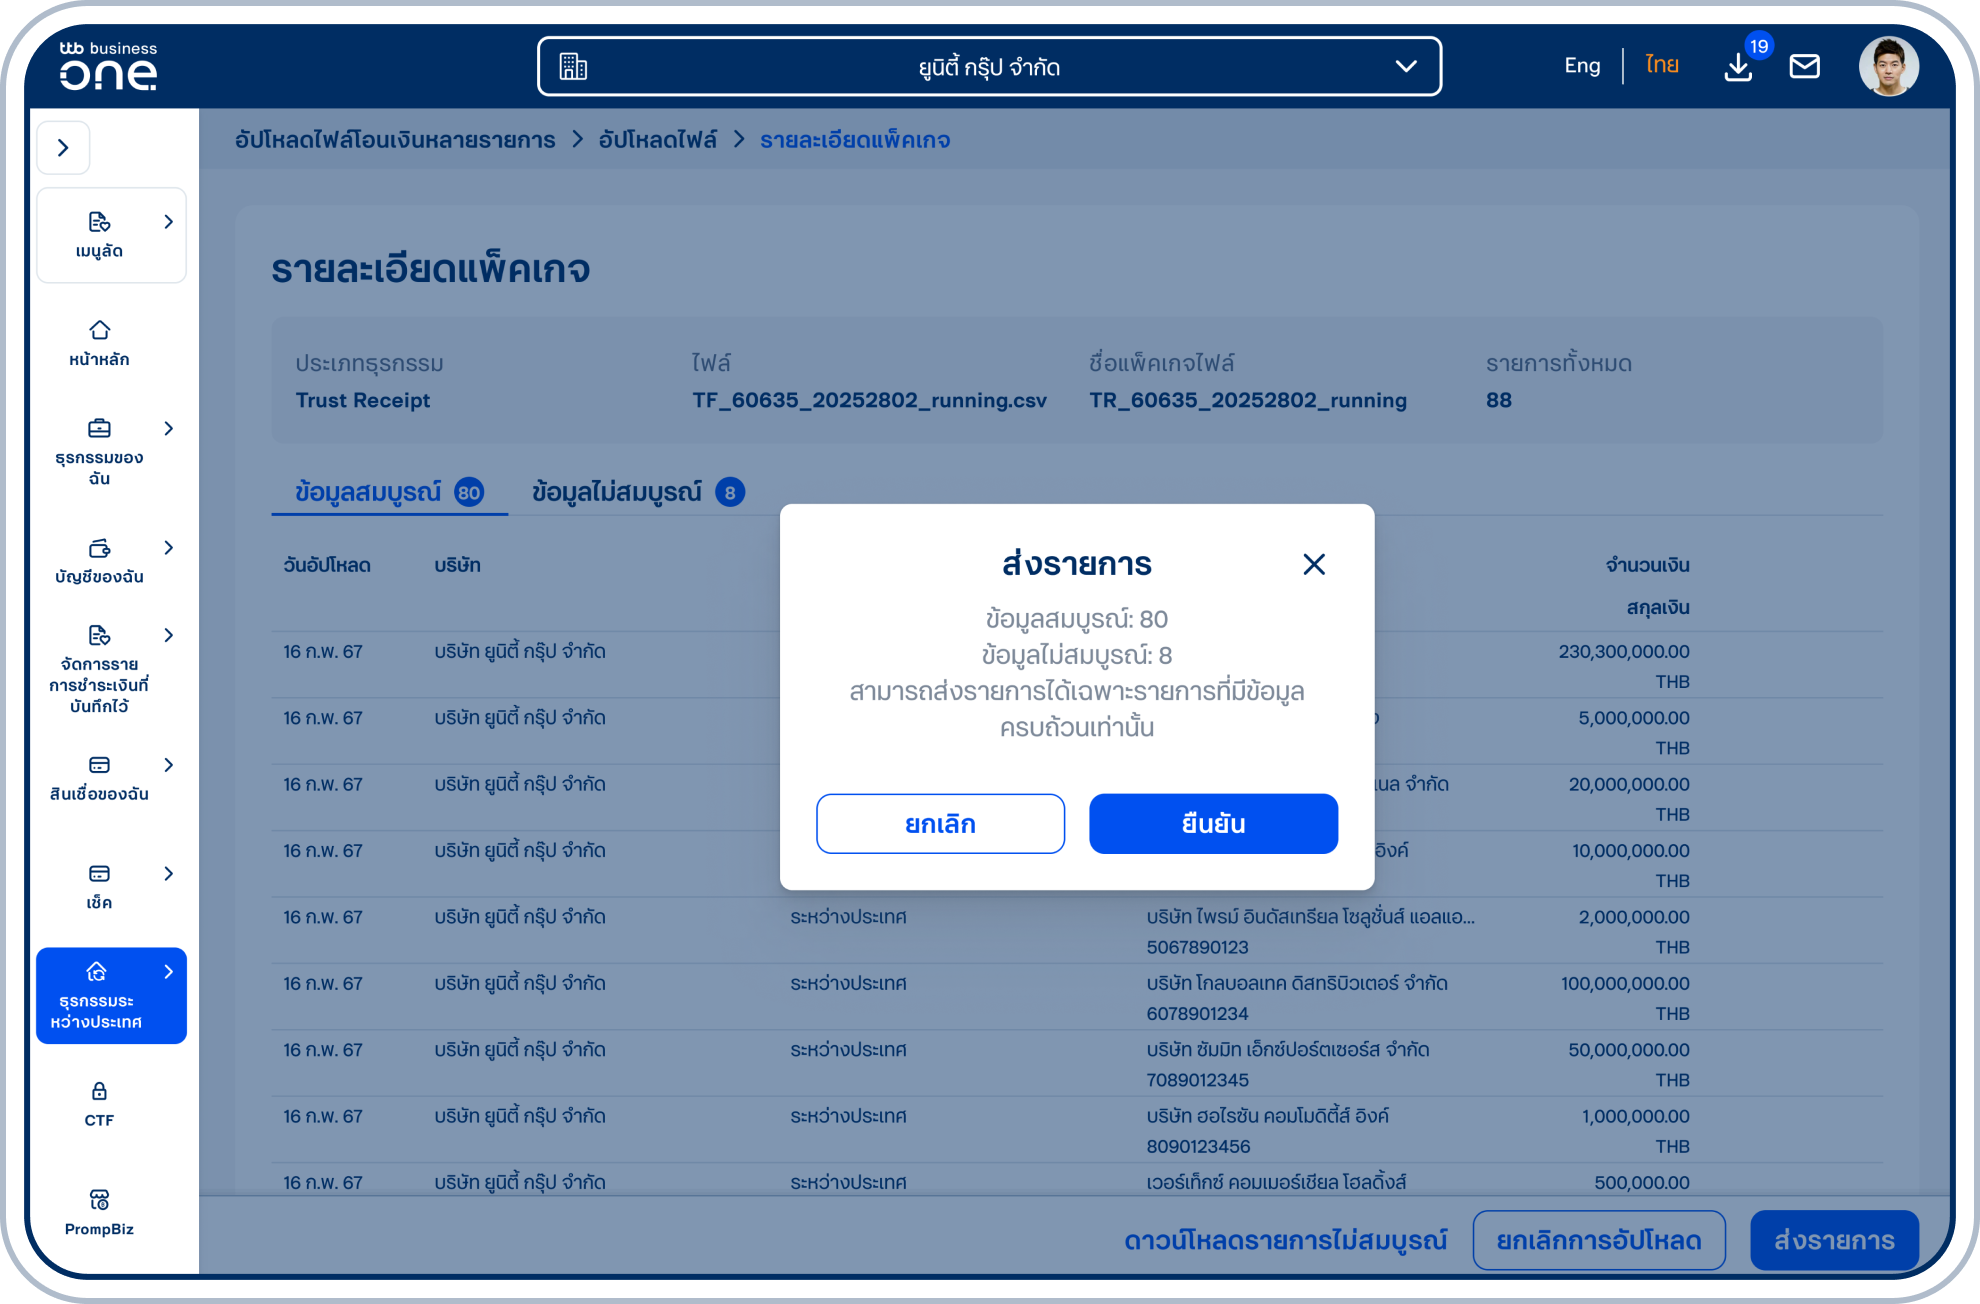Click the CTF lock icon
The image size is (1980, 1304).
click(99, 1091)
